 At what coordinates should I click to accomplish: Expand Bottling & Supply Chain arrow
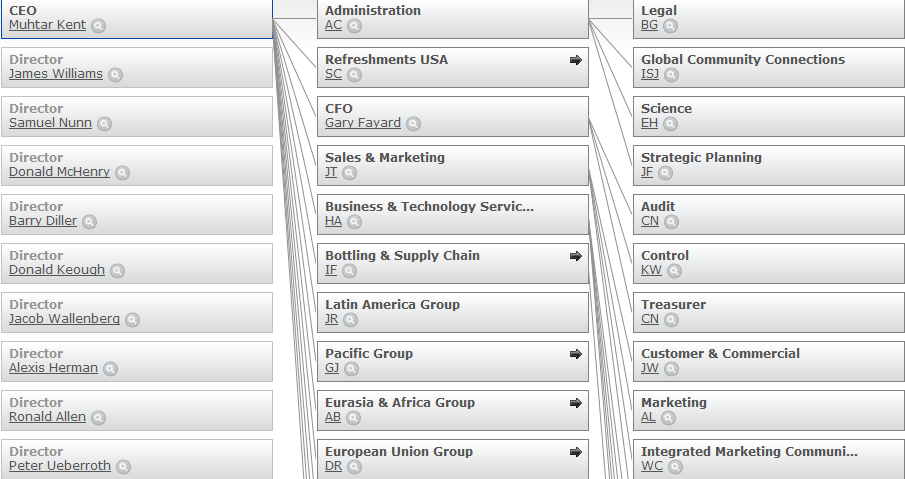tap(575, 256)
